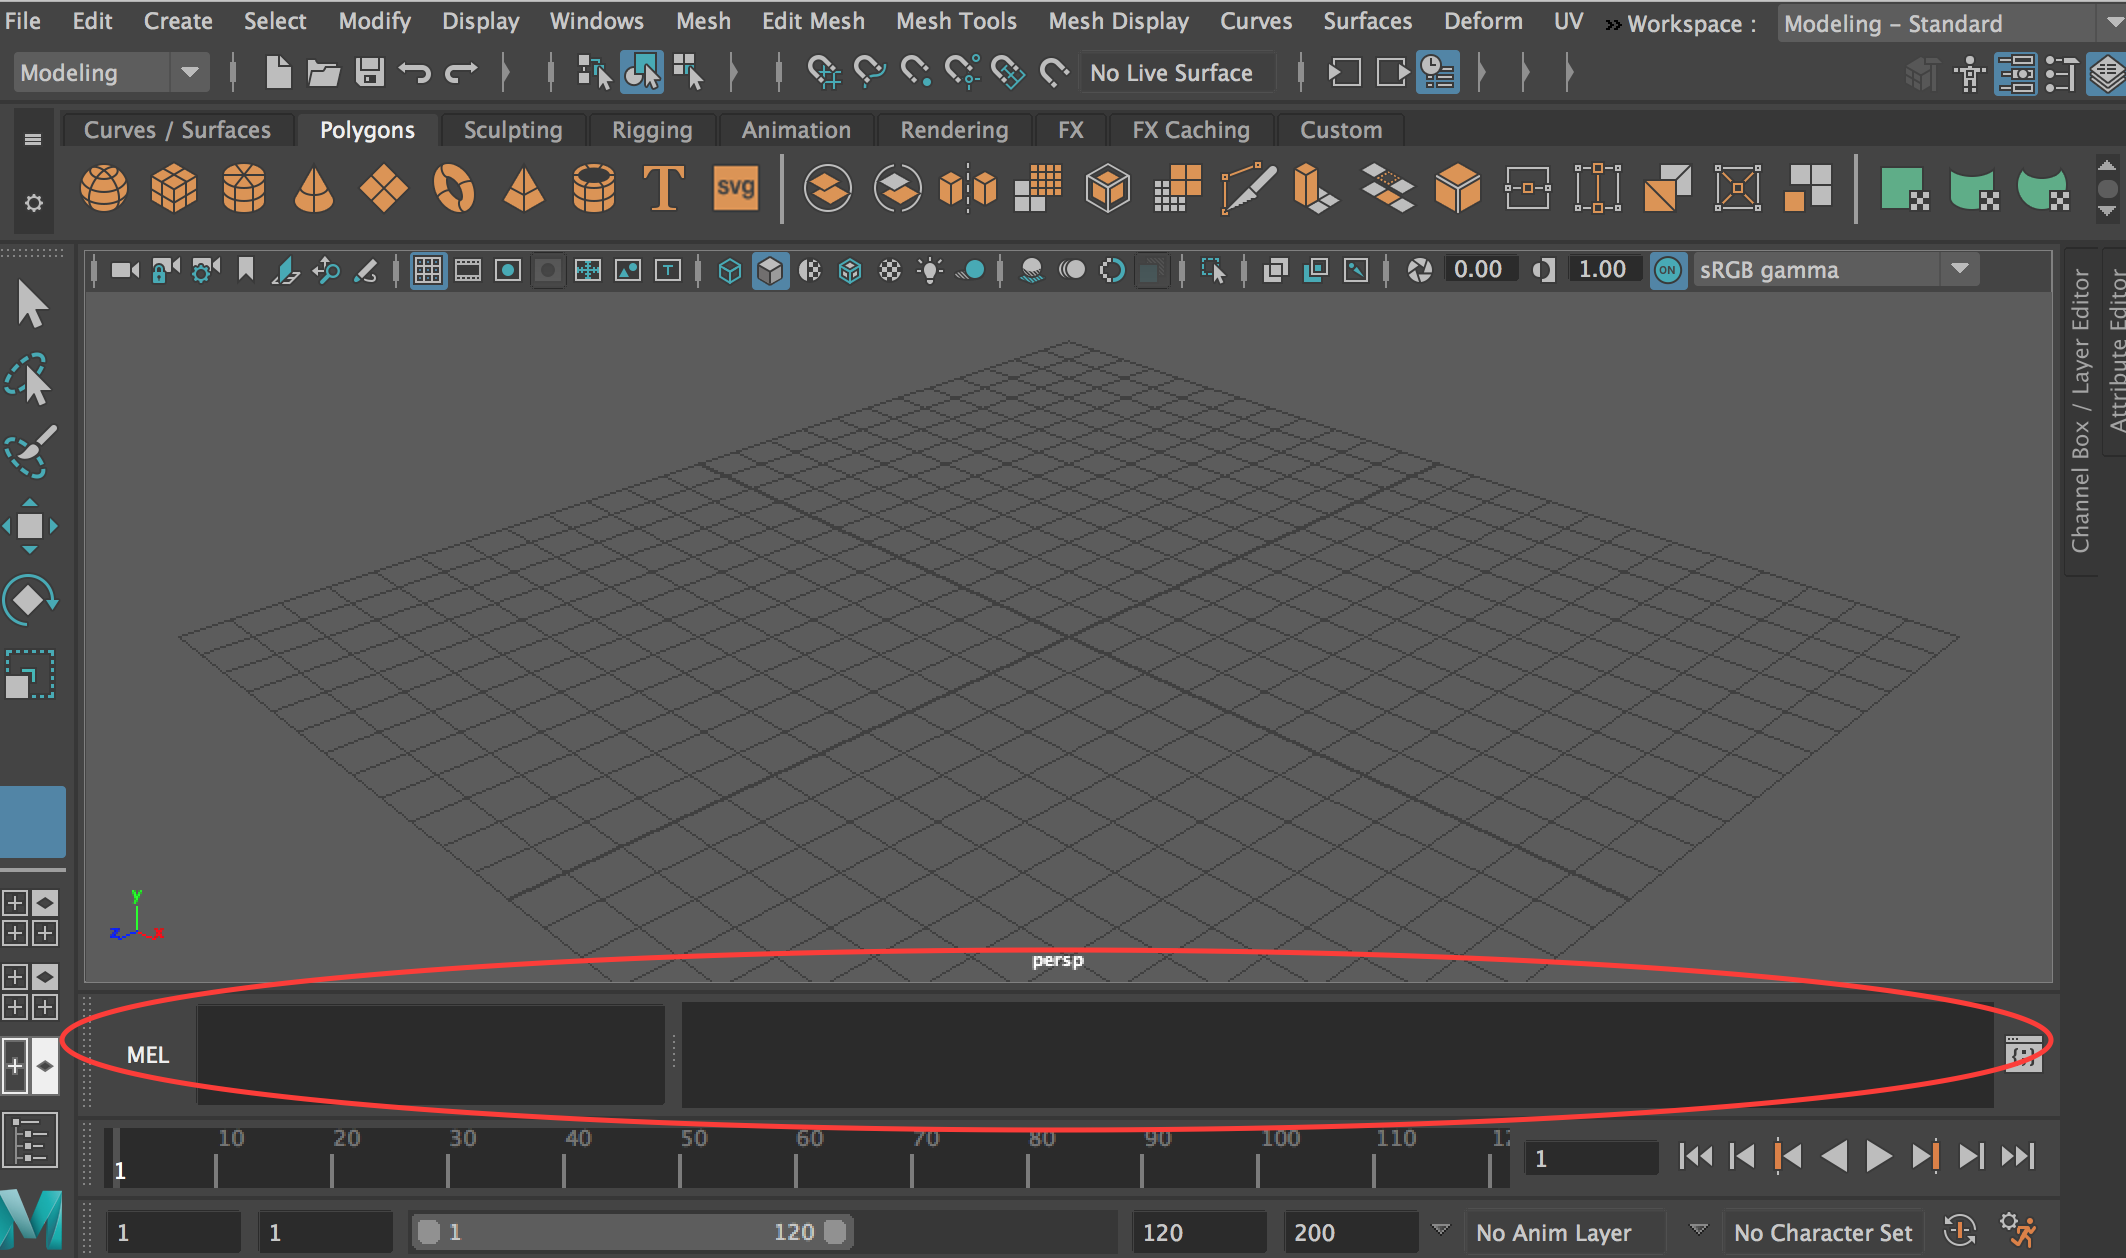The height and width of the screenshot is (1258, 2126).
Task: Open the Mesh Tools menu
Action: pos(956,21)
